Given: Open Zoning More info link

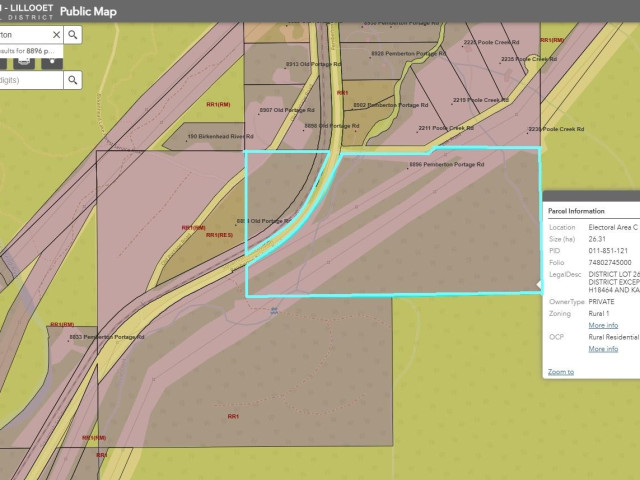Looking at the screenshot, I should pos(602,325).
